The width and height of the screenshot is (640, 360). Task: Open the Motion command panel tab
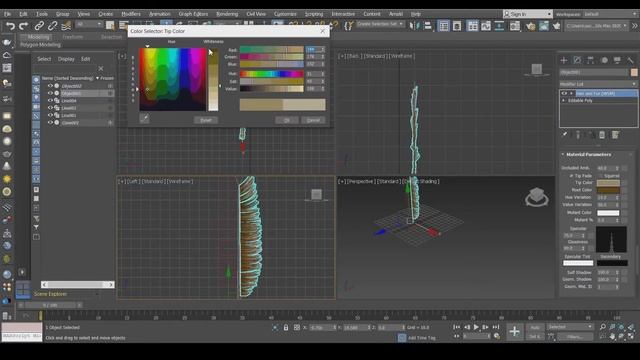point(604,60)
